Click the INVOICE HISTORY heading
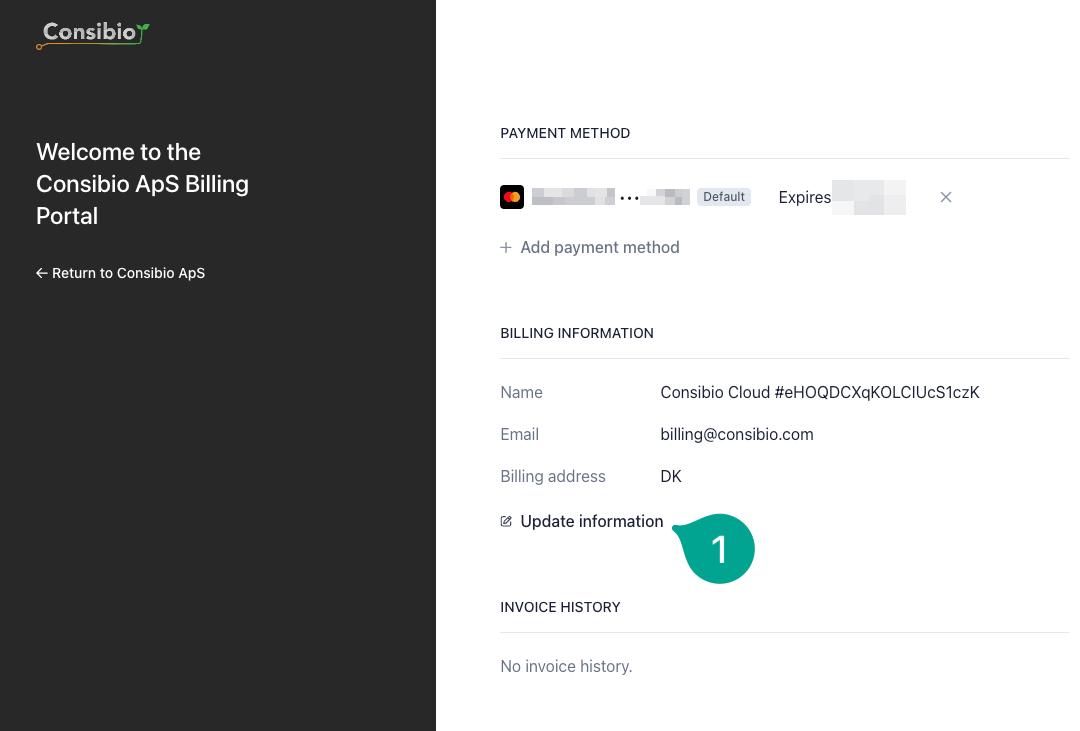This screenshot has height=731, width=1080. click(560, 607)
